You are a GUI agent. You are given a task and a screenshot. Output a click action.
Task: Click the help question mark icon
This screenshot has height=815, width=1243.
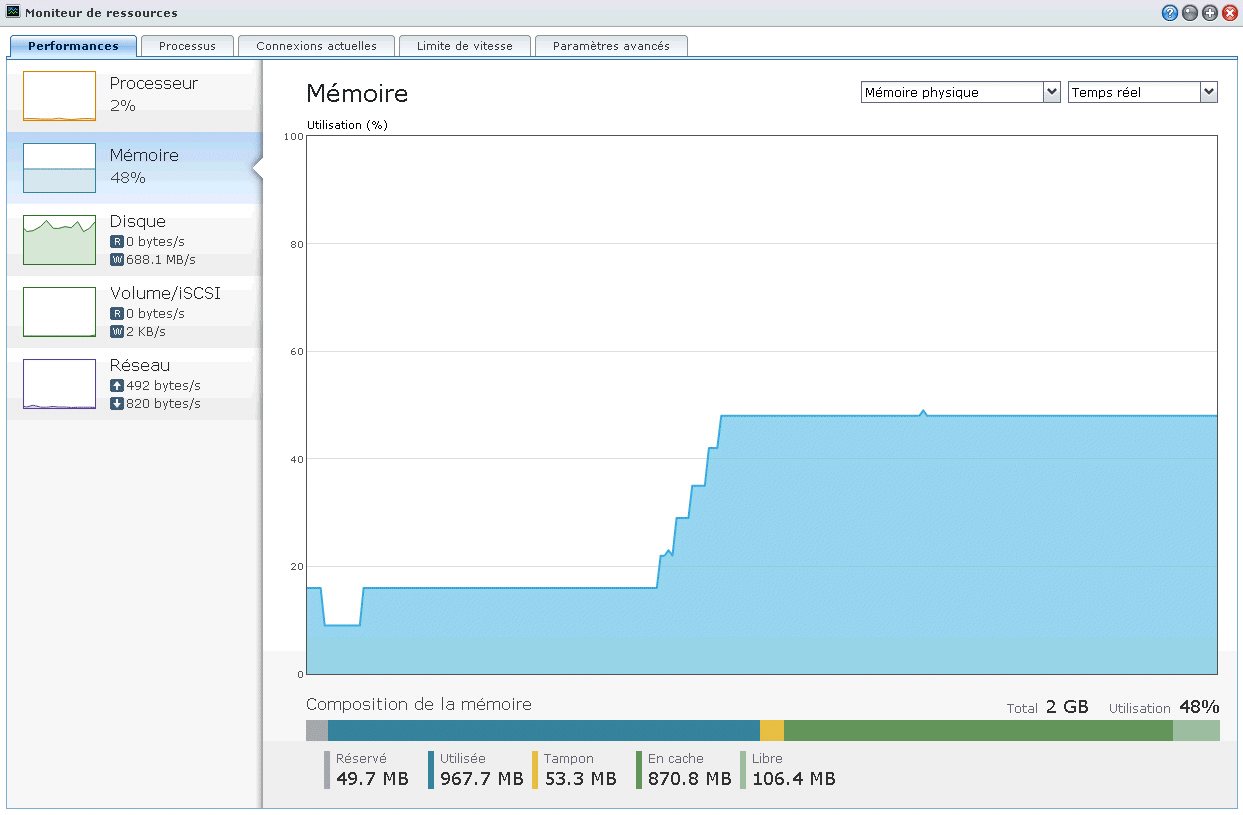pos(1169,13)
